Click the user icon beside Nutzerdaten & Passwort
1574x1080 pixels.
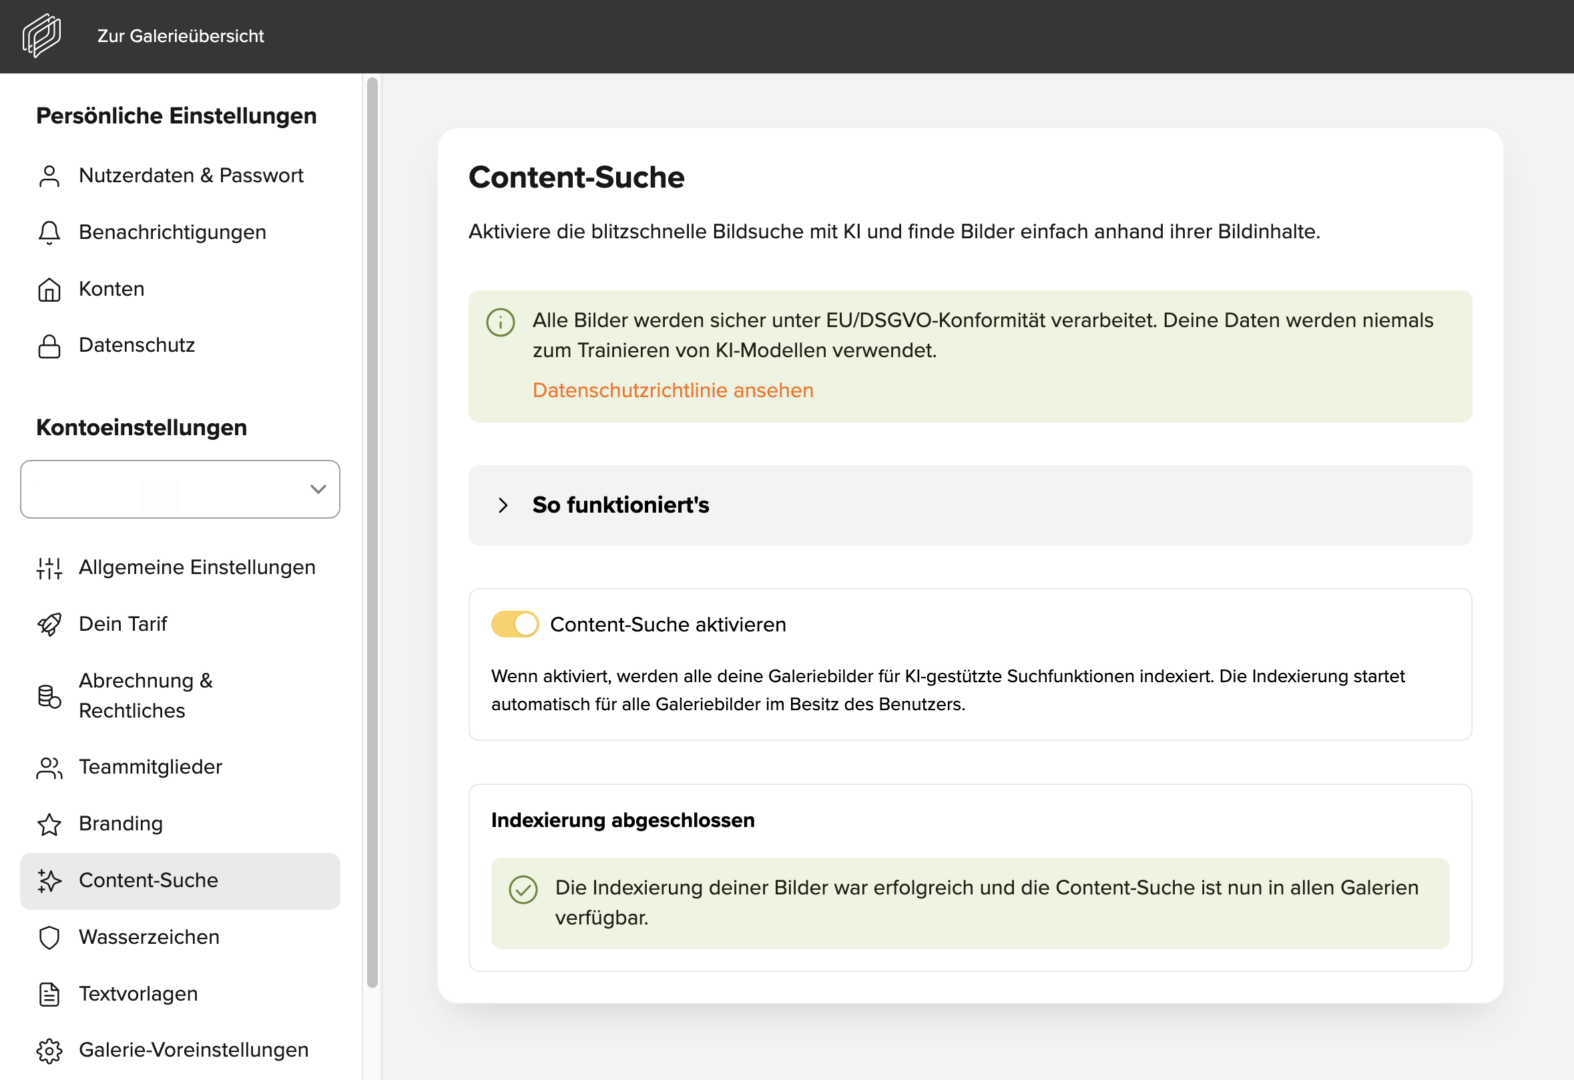tap(49, 176)
